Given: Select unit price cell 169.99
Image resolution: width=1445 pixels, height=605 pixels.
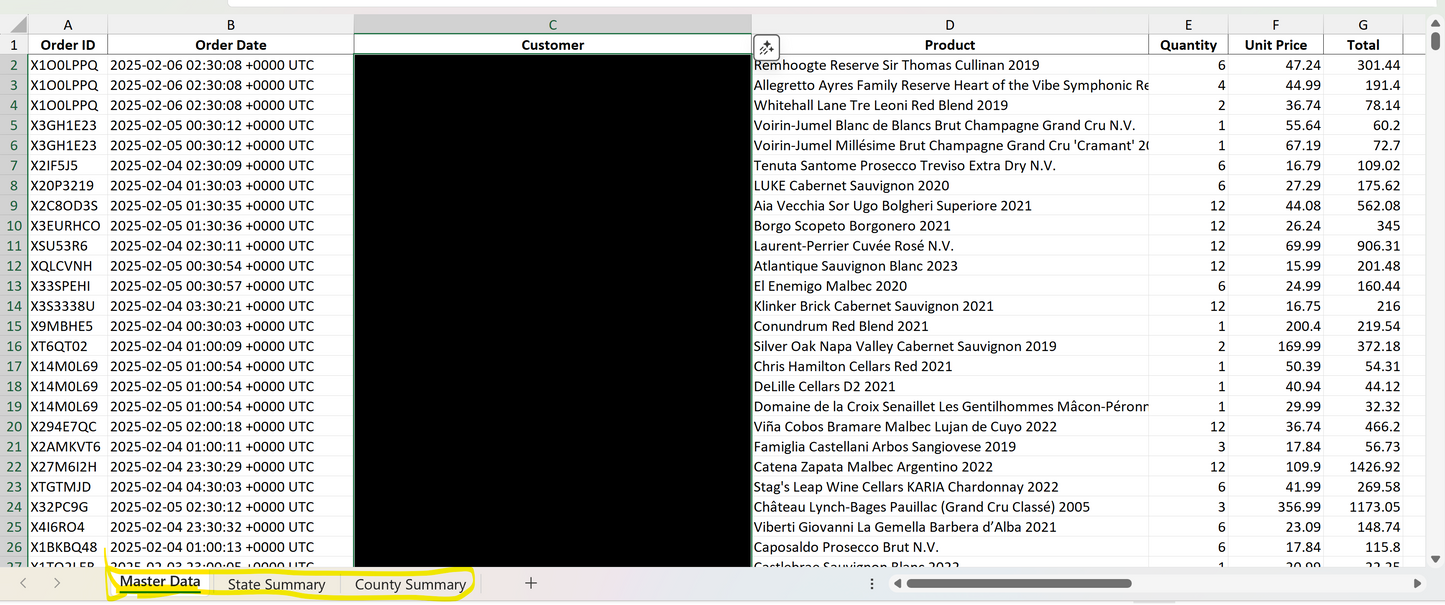Looking at the screenshot, I should [x=1276, y=346].
